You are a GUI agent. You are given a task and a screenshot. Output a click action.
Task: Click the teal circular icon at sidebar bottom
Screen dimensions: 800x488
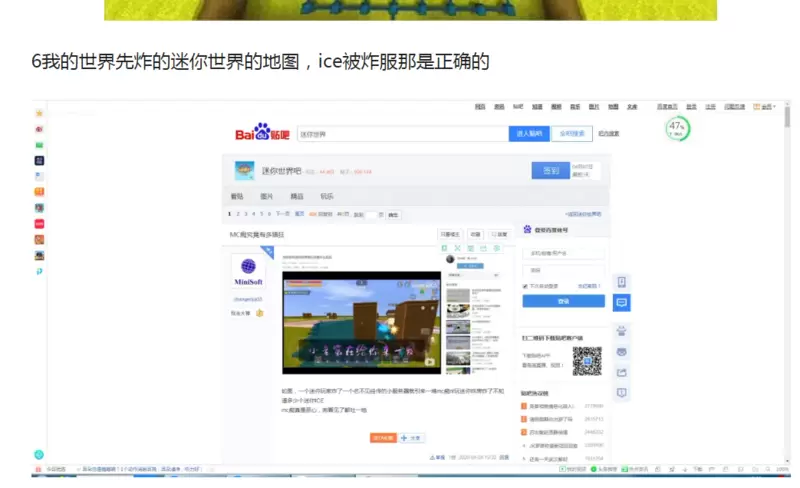point(39,454)
